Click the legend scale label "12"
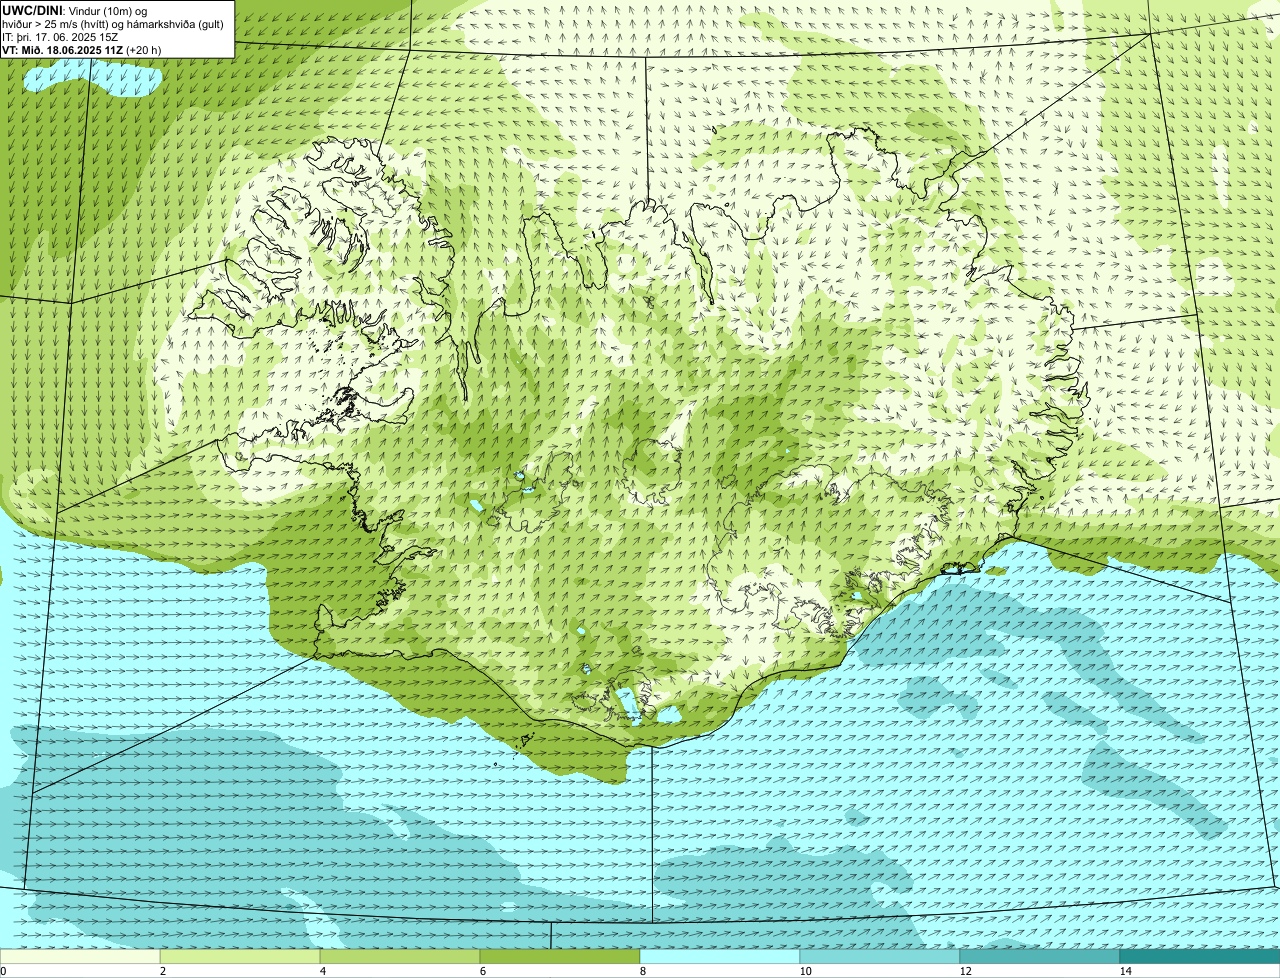1280x978 pixels. (x=965, y=971)
